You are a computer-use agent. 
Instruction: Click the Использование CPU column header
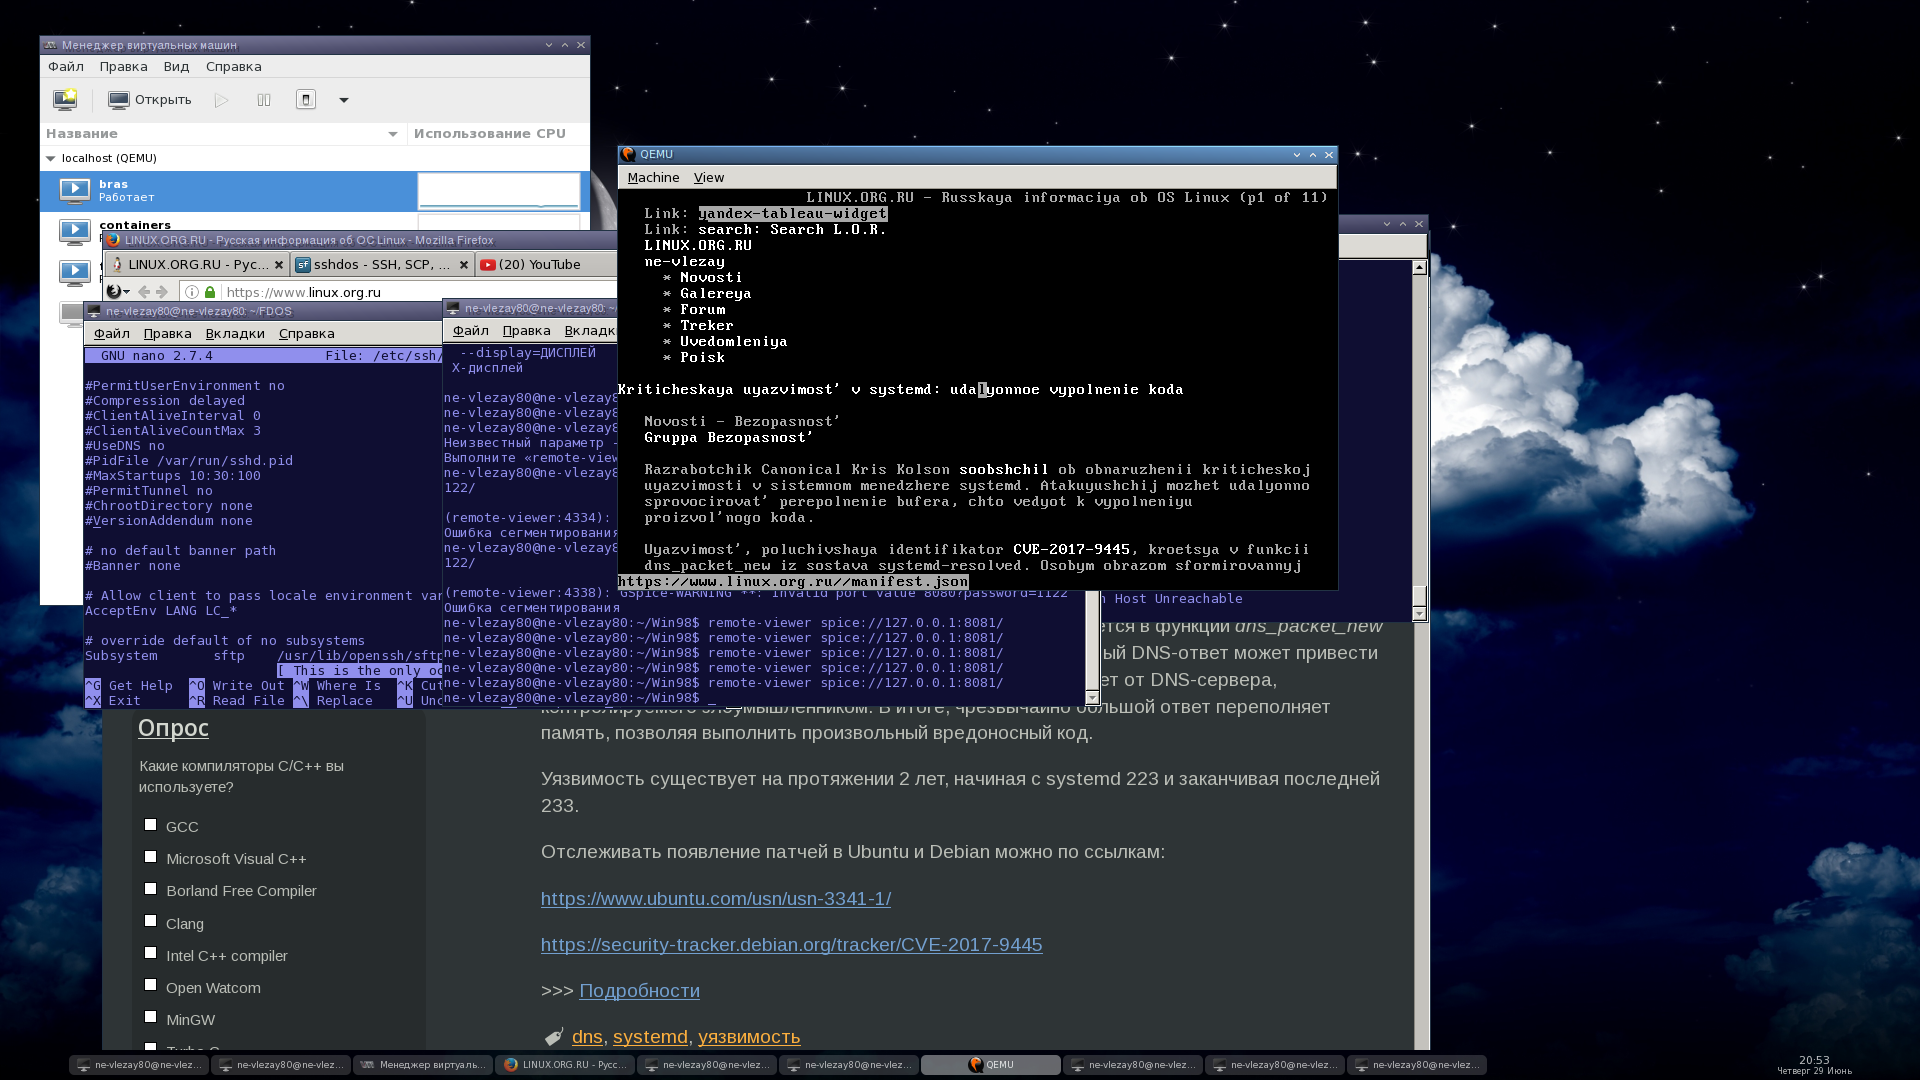490,134
